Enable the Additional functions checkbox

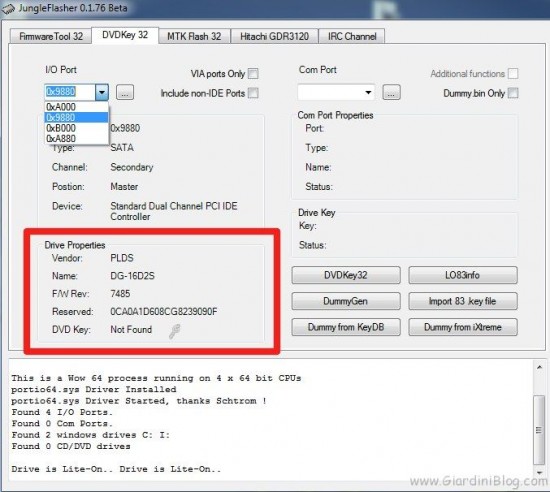513,74
